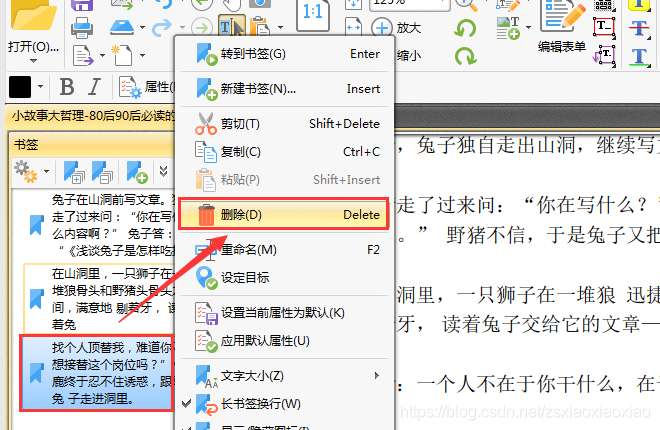
Task: Click the 编辑表单 edit form button
Action: point(562,26)
